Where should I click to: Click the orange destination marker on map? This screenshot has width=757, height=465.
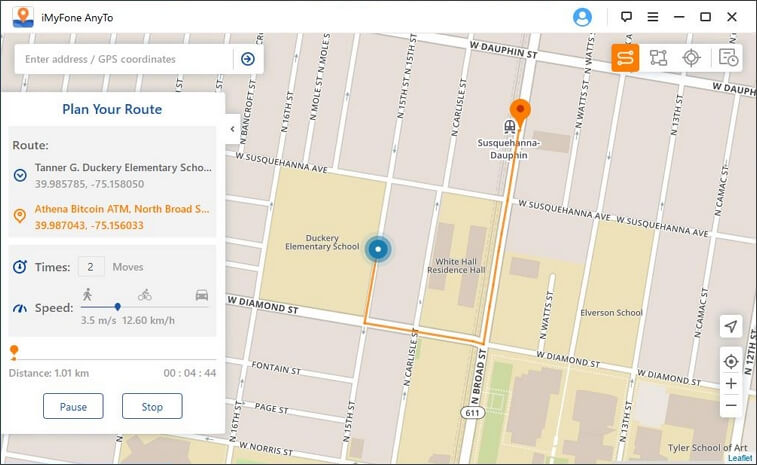coord(520,112)
